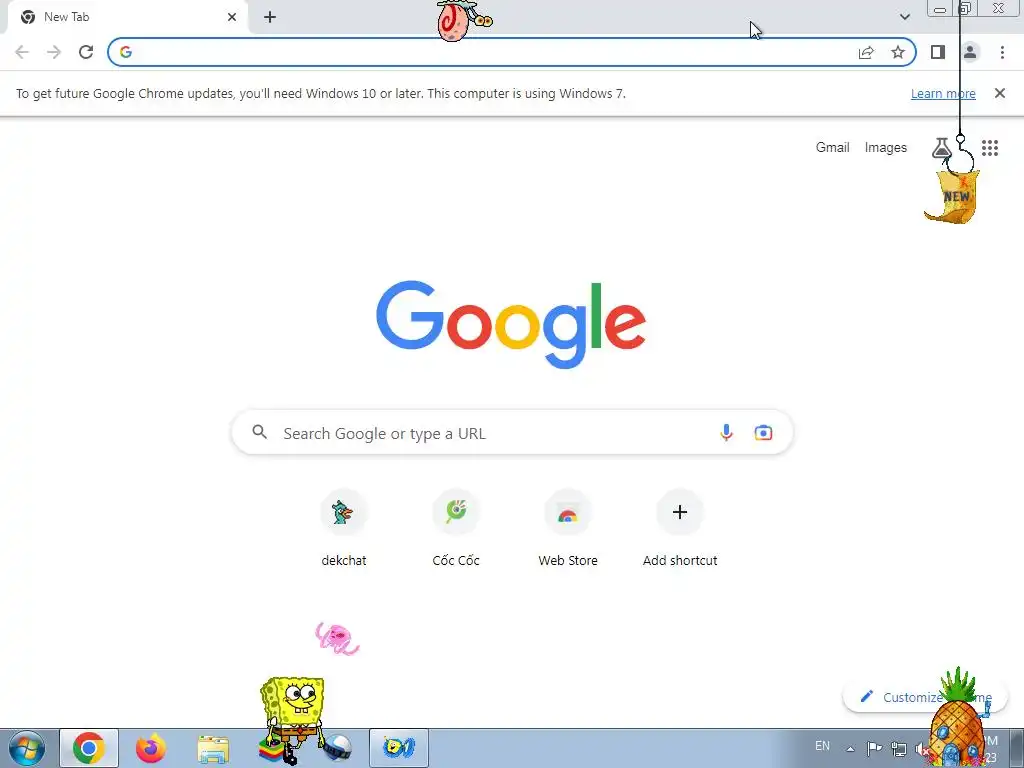Close the New Tab tab

pyautogui.click(x=232, y=17)
